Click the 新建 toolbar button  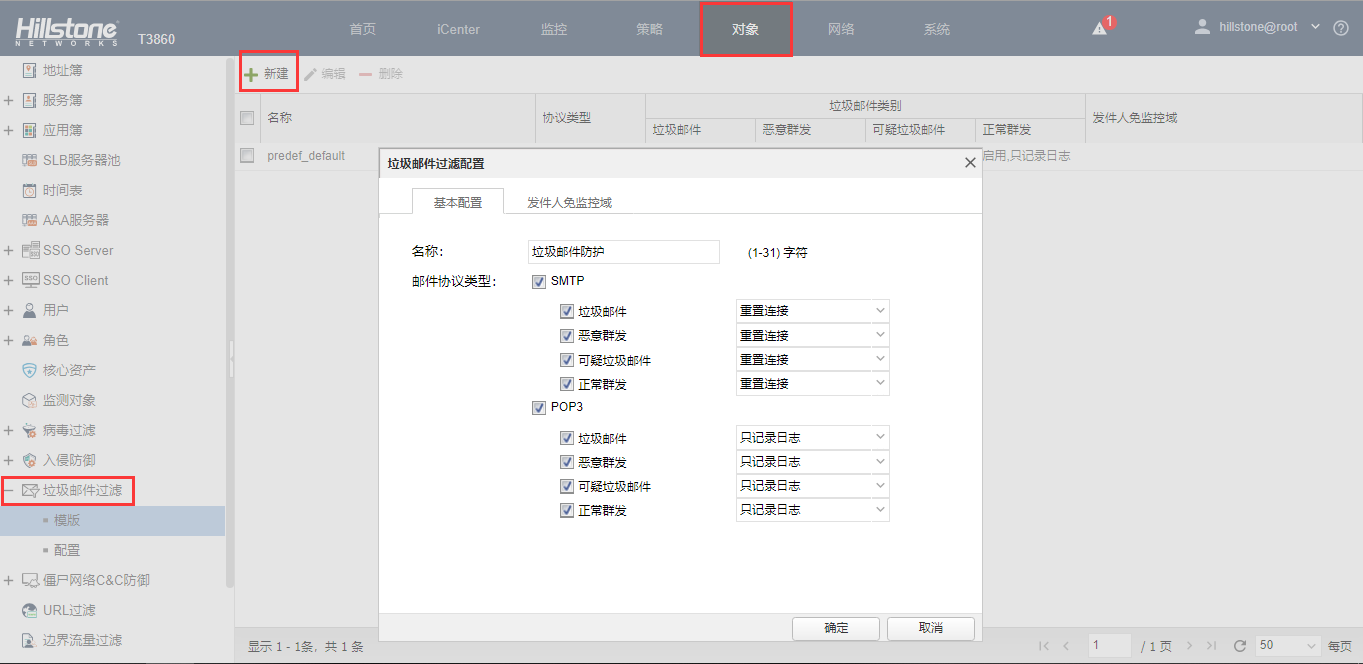point(267,74)
